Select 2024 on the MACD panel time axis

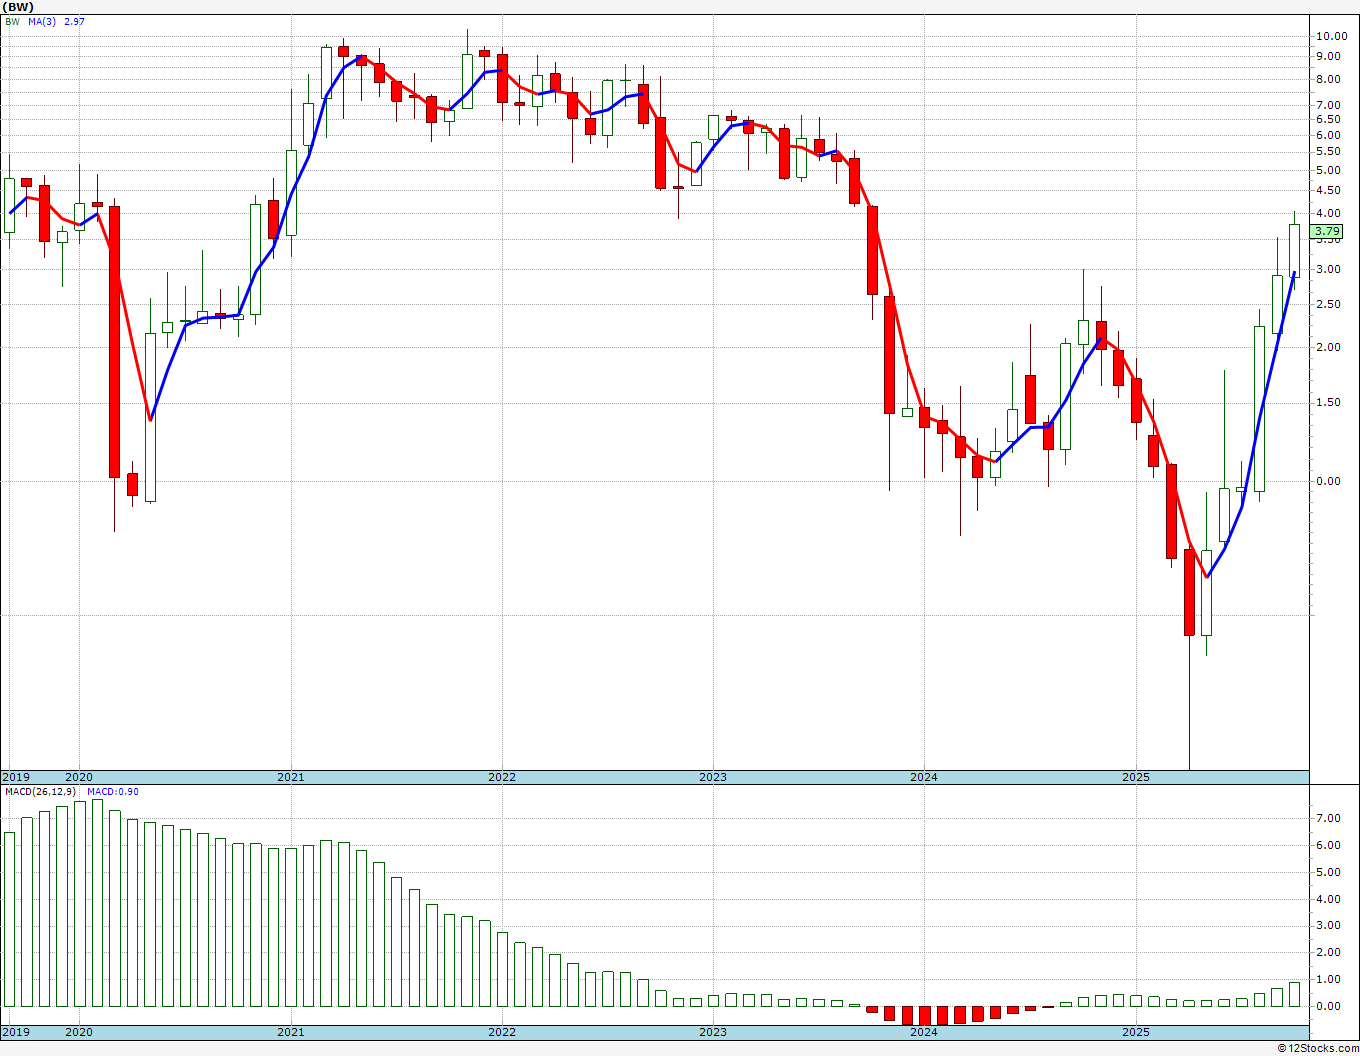coord(924,1032)
